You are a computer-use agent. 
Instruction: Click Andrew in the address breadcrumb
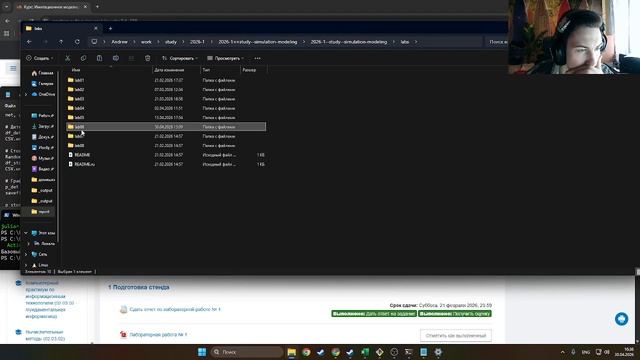point(120,42)
